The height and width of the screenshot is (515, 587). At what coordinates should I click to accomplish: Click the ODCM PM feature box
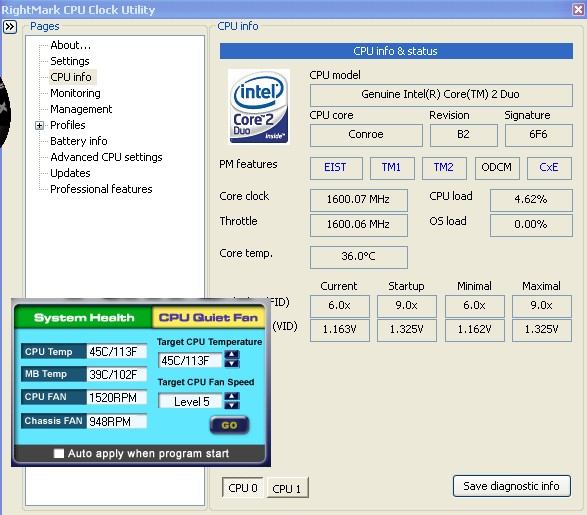[497, 168]
